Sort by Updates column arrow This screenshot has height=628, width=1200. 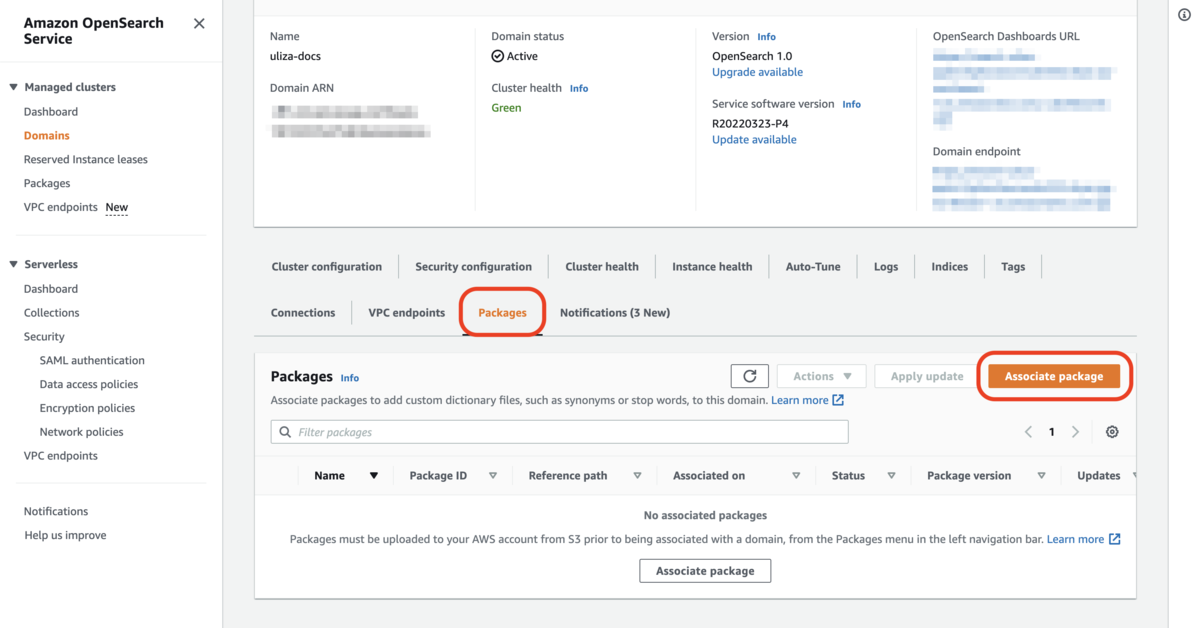(1133, 476)
